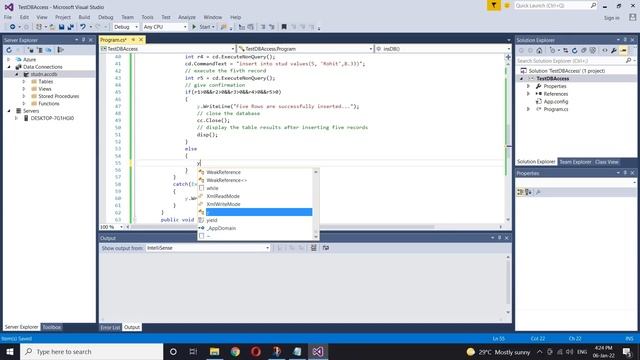Pin the Server Explorer panel with auto-hide
640x360 pixels.
[83, 40]
